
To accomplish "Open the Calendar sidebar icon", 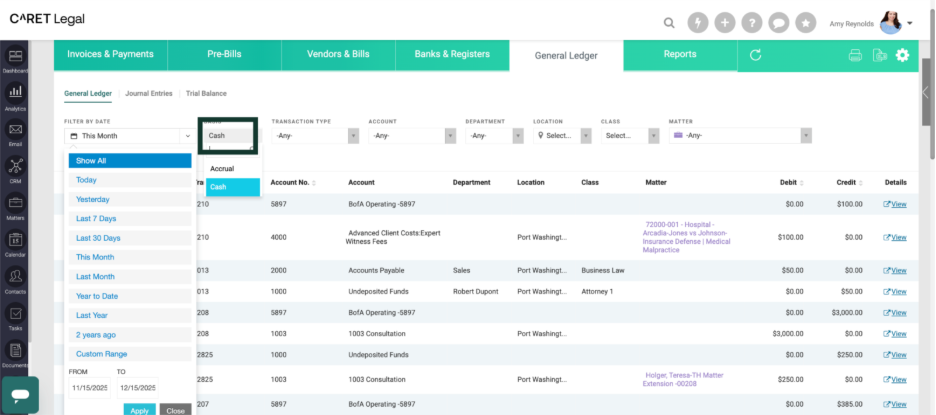I will (16, 239).
